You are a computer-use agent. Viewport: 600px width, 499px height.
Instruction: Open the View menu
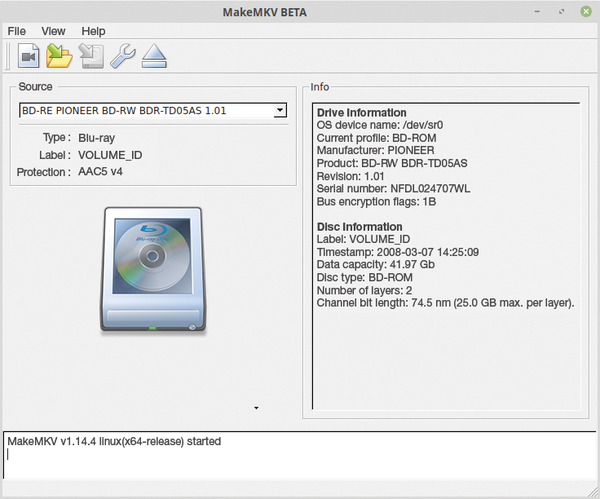[x=53, y=31]
